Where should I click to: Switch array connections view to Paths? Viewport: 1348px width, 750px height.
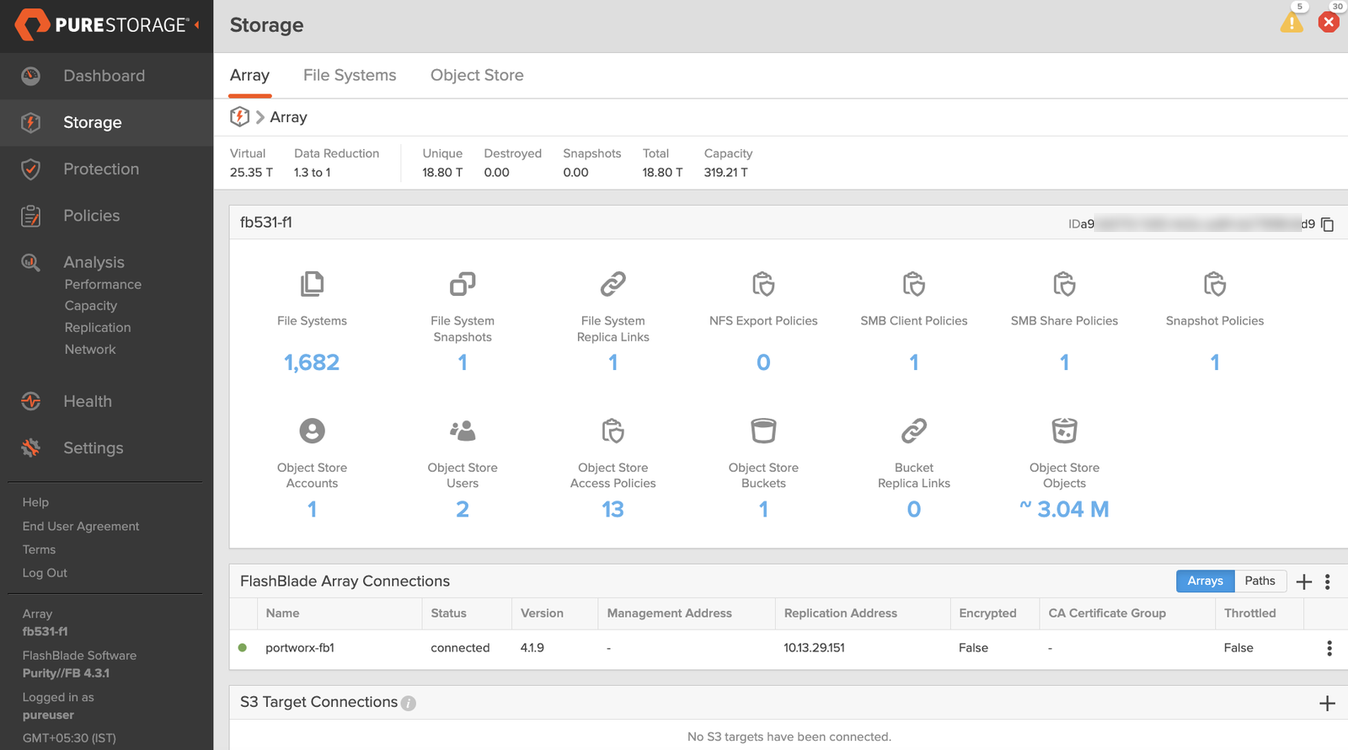pyautogui.click(x=1259, y=581)
